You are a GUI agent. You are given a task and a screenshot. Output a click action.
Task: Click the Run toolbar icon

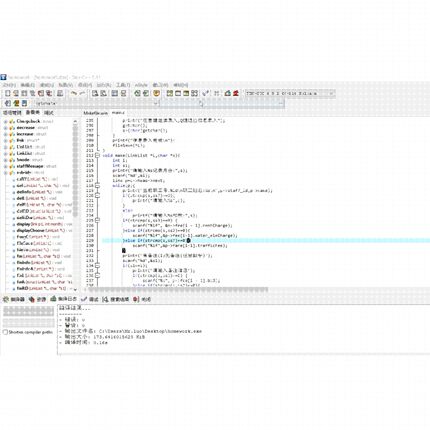click(178, 93)
